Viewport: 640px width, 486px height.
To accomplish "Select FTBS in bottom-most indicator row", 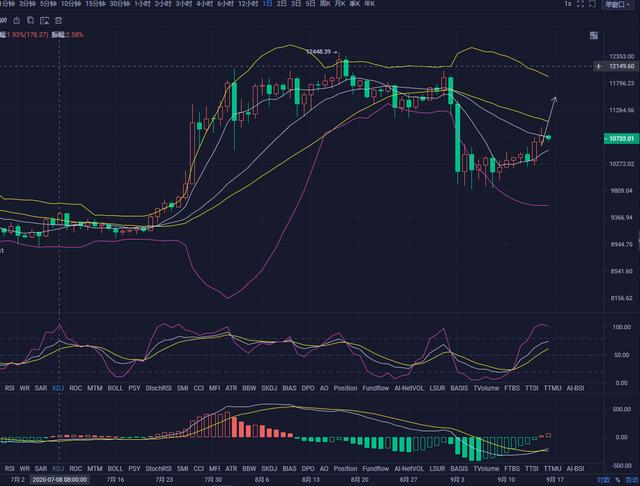I will (512, 468).
